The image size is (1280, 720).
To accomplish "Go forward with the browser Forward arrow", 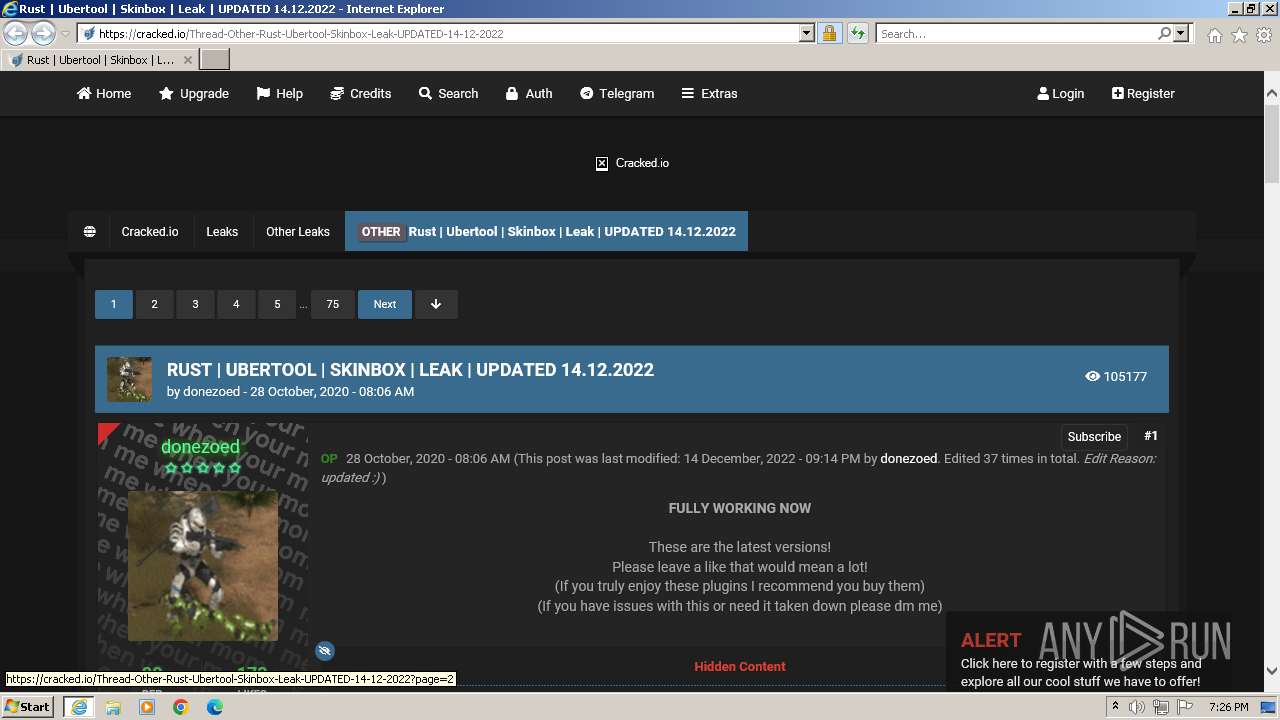I will 43,33.
